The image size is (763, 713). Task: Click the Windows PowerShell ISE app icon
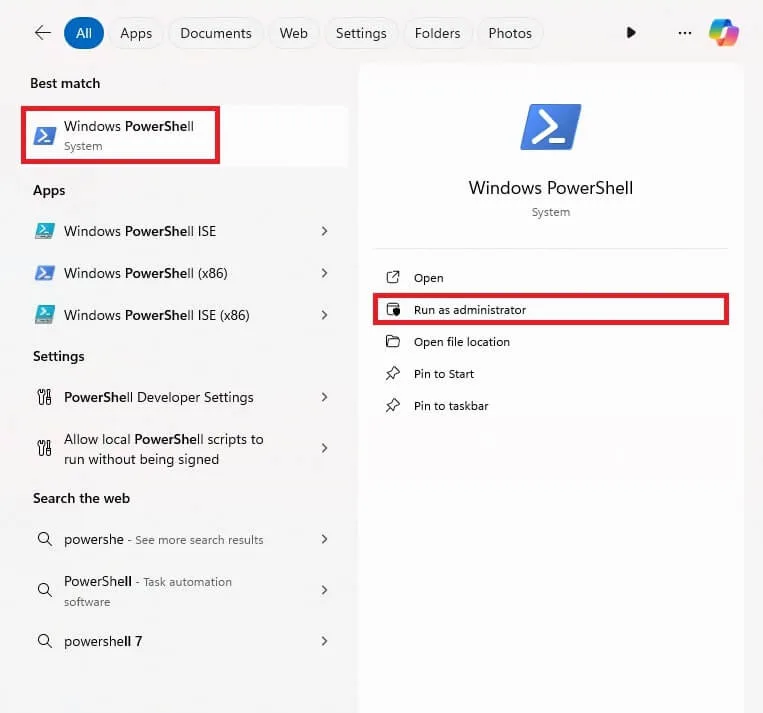[x=45, y=231]
